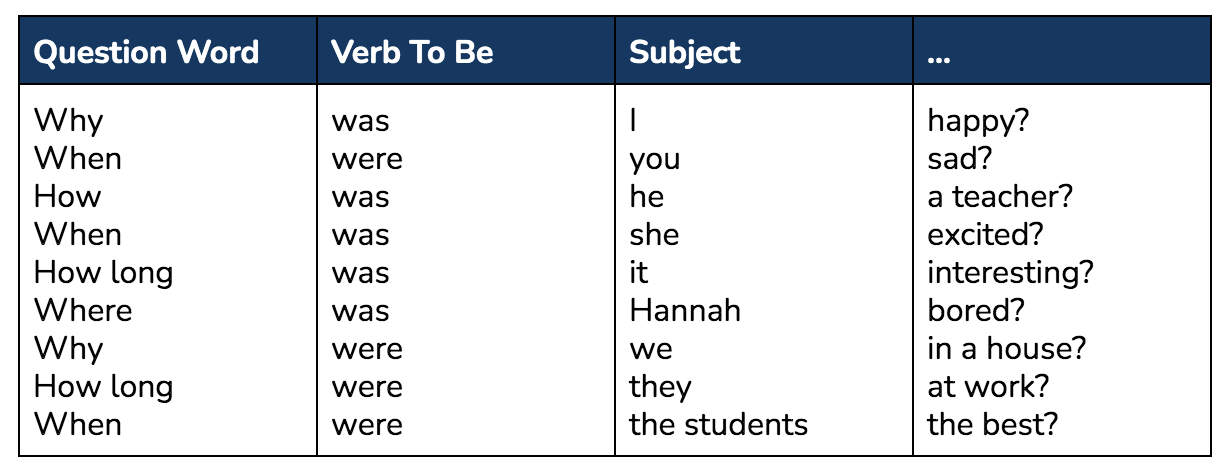Click the subject "you"
Screen dimensions: 1226x472
655,160
